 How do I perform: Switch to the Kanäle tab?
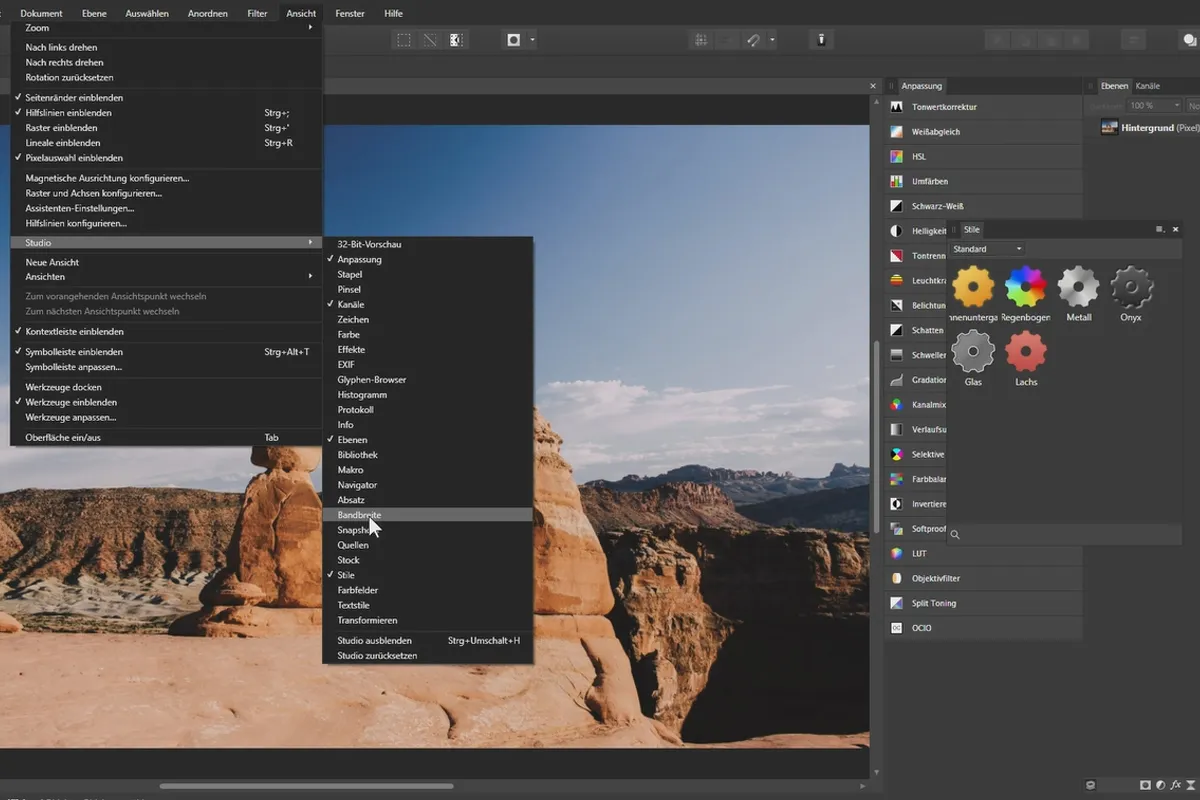[1147, 86]
